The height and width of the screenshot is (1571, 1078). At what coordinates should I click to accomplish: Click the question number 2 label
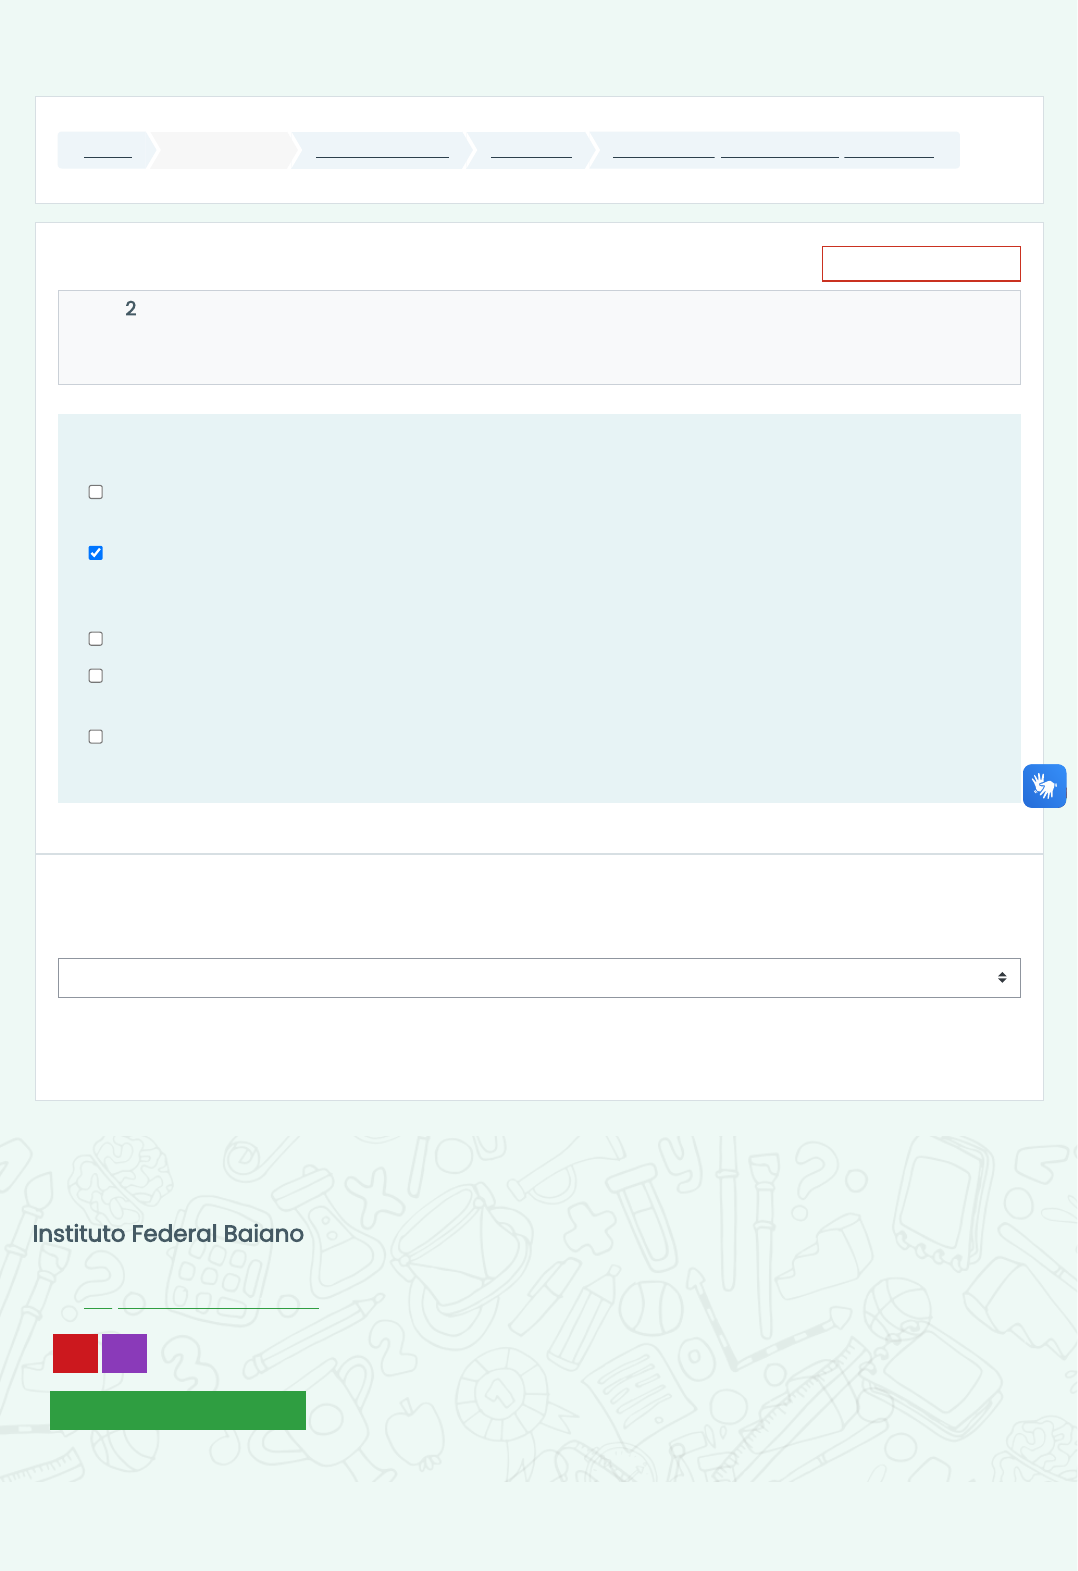click(131, 309)
